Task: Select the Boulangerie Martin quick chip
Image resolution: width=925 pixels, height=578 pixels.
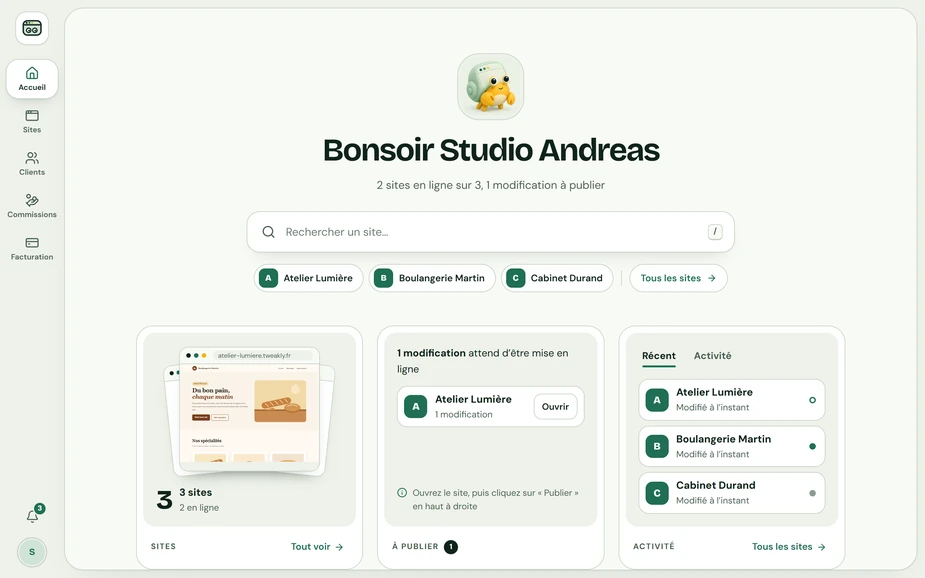Action: [x=432, y=278]
